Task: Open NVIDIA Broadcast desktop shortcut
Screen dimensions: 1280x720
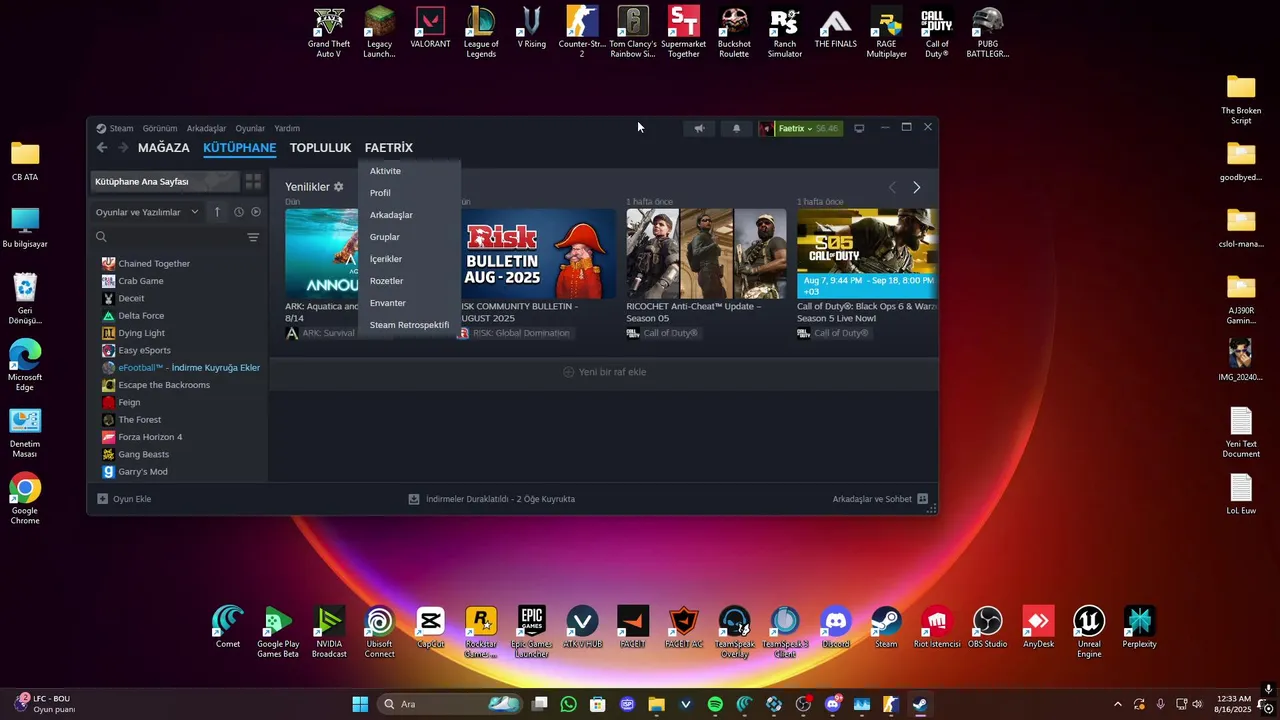Action: tap(329, 632)
